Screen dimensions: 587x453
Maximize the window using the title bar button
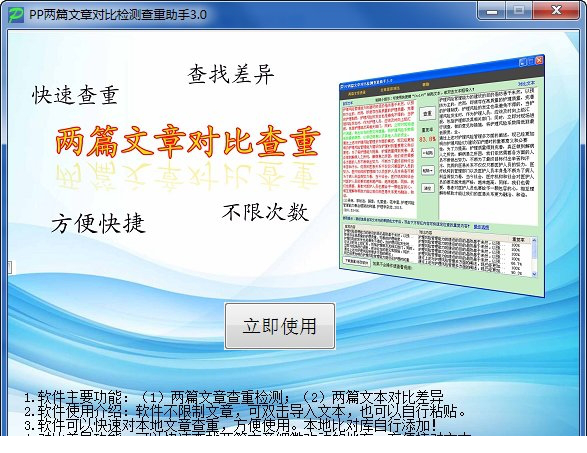click(518, 11)
